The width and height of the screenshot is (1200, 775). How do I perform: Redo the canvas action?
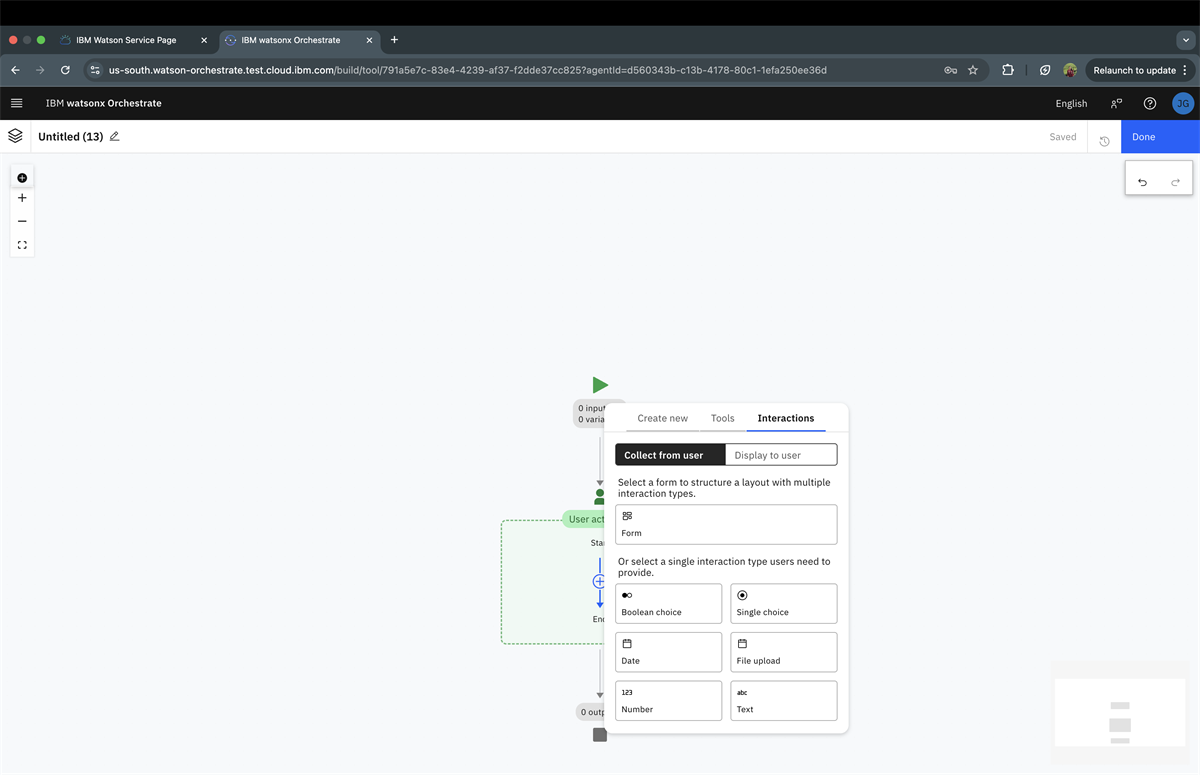coord(1175,182)
